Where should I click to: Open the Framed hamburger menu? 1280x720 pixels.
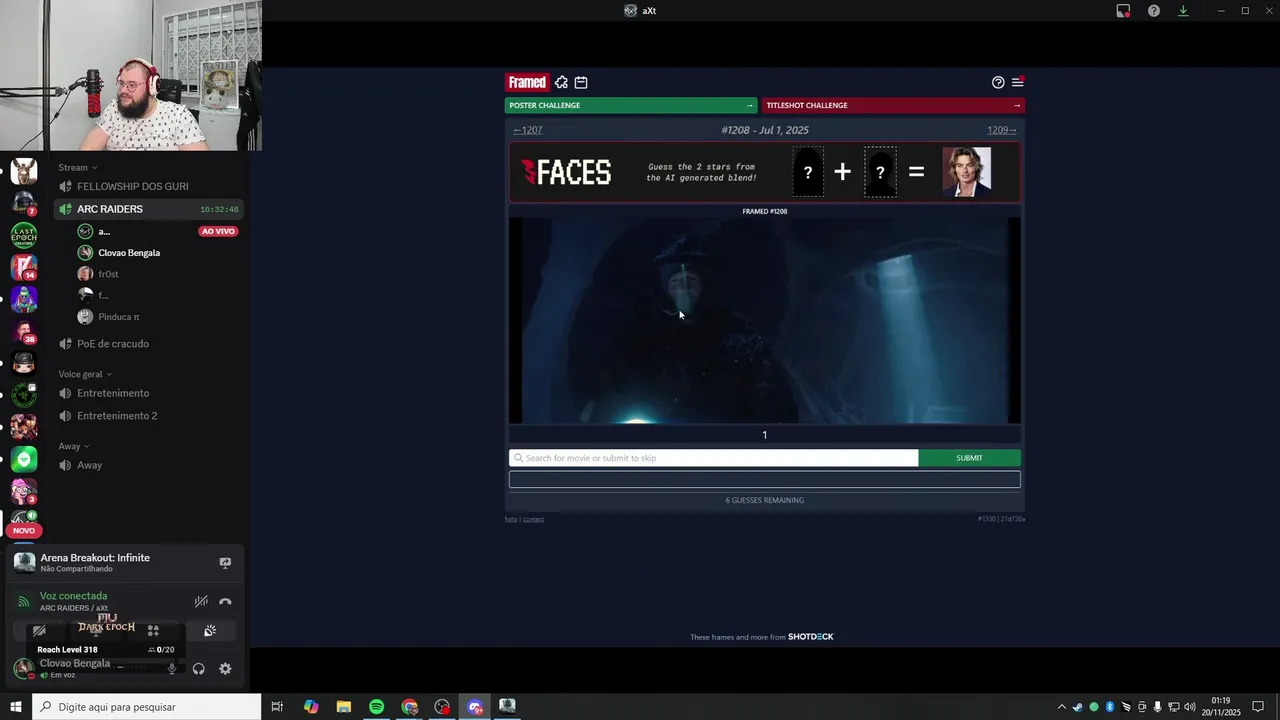click(x=1017, y=82)
